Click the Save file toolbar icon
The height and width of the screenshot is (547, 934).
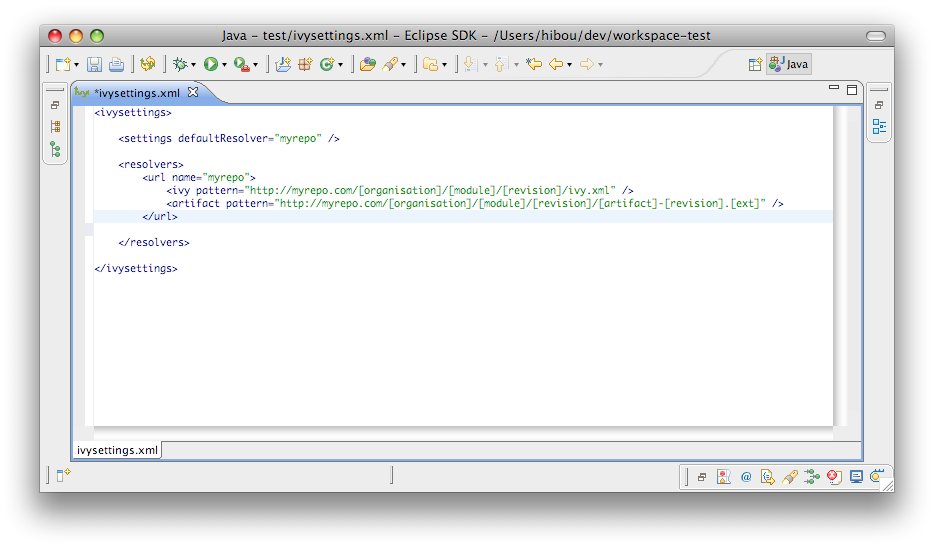[94, 65]
